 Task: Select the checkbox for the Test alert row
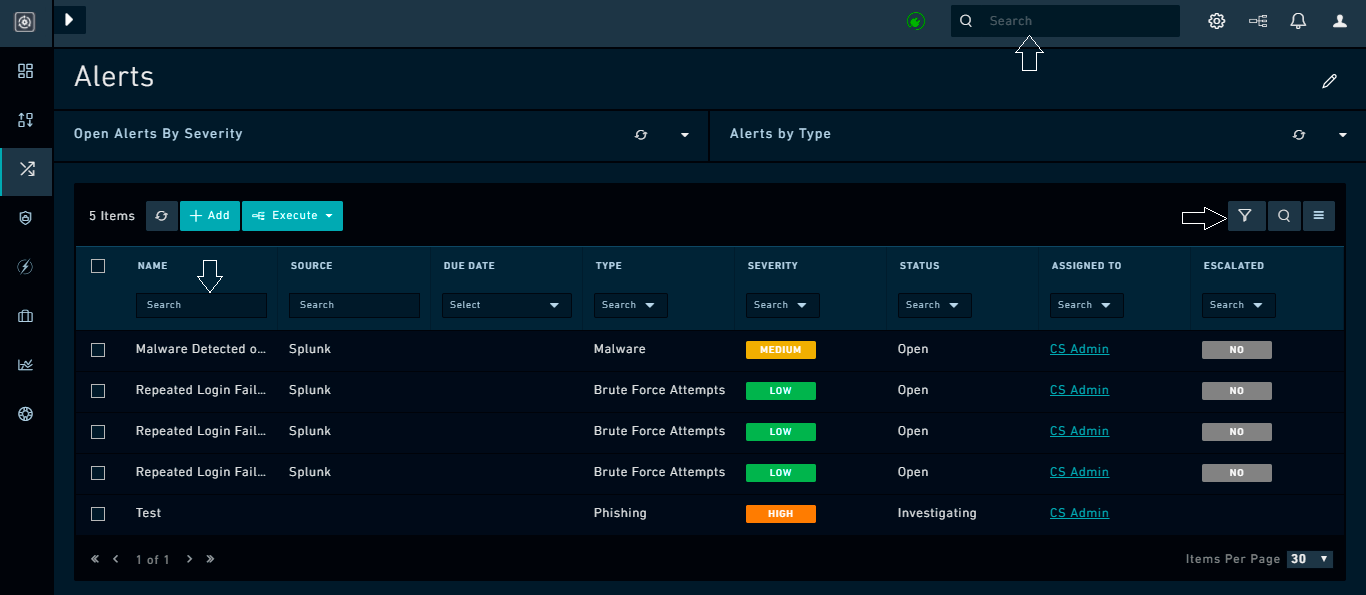click(x=97, y=513)
